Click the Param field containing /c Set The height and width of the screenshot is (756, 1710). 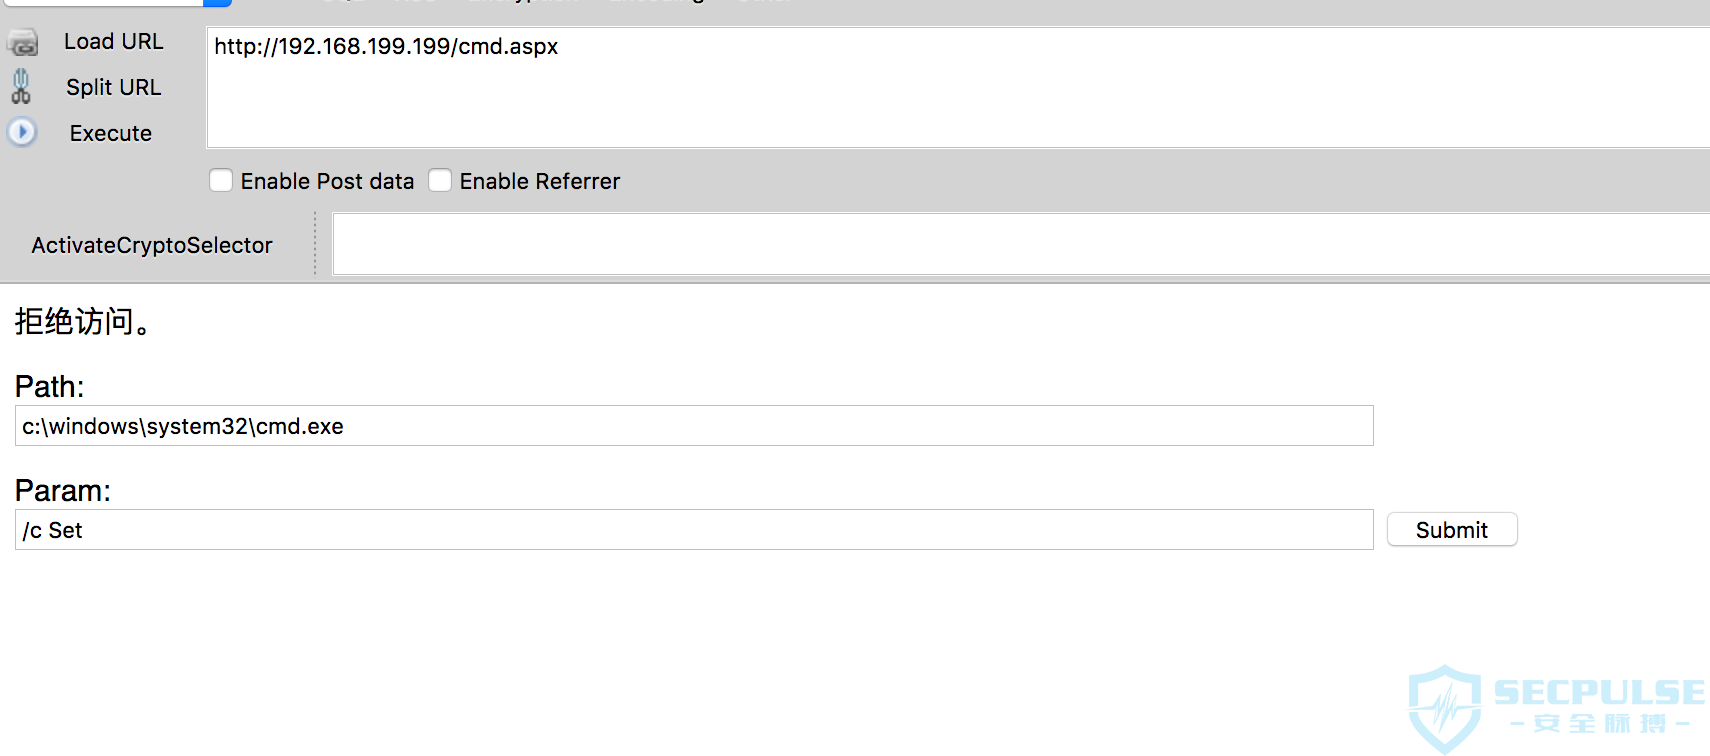point(694,530)
